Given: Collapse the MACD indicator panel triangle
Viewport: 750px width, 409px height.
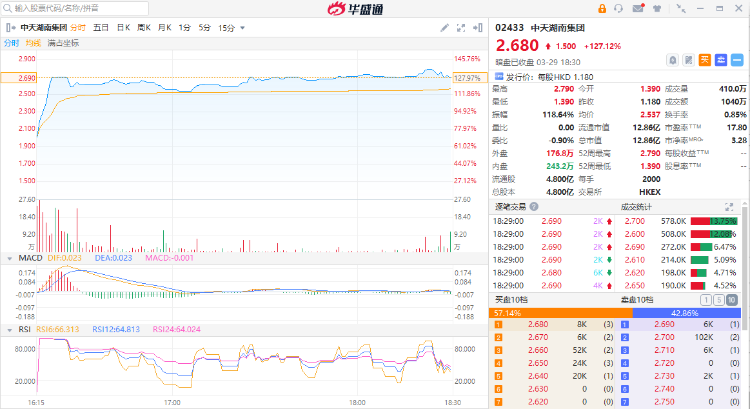Looking at the screenshot, I should tap(10, 258).
